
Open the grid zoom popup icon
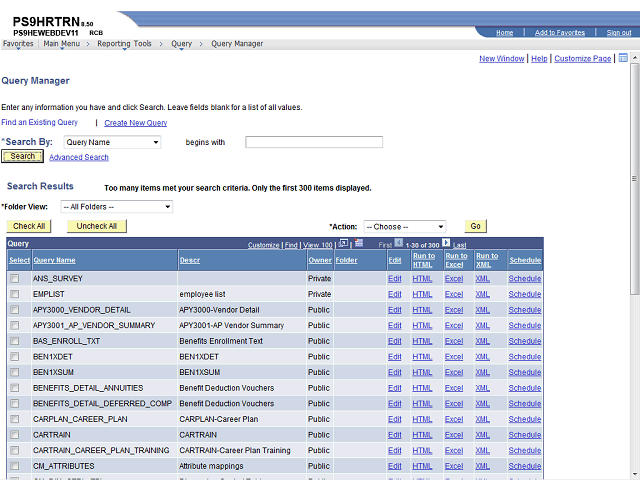343,243
